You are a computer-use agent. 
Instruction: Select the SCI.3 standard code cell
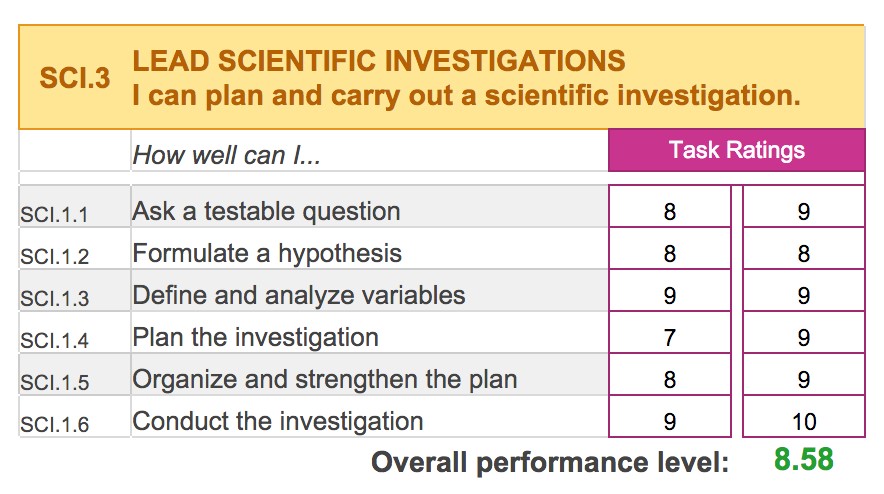74,78
